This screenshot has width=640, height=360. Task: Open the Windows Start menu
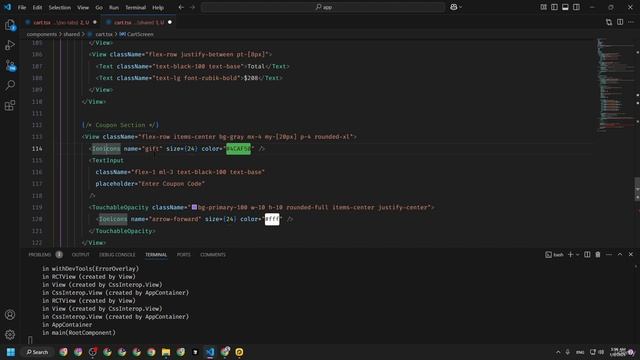(x=11, y=352)
